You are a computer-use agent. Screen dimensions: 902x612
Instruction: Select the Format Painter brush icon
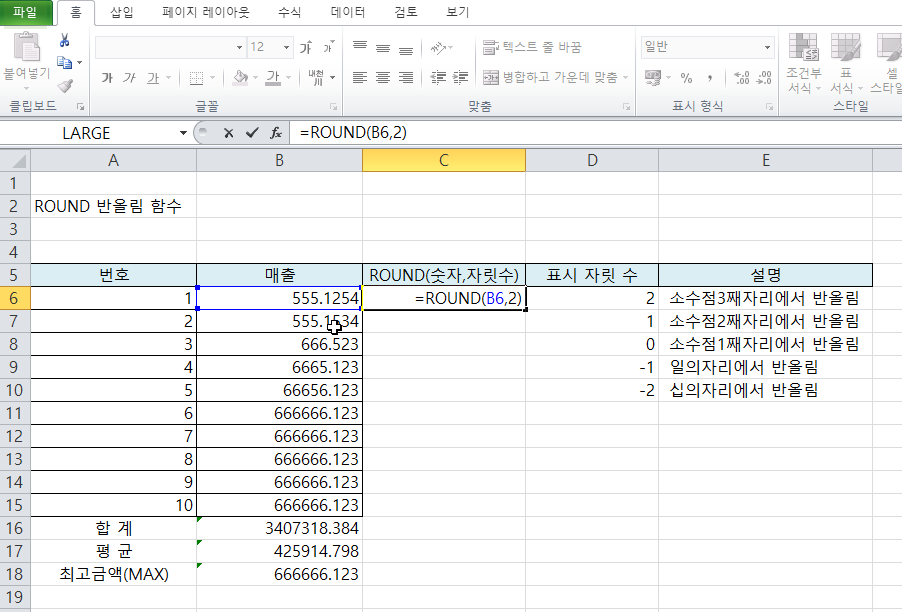pos(65,86)
